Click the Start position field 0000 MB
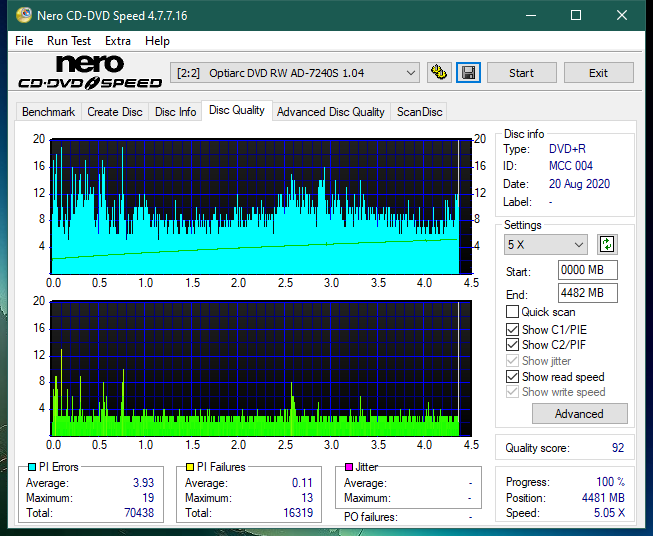653x536 pixels. click(587, 270)
